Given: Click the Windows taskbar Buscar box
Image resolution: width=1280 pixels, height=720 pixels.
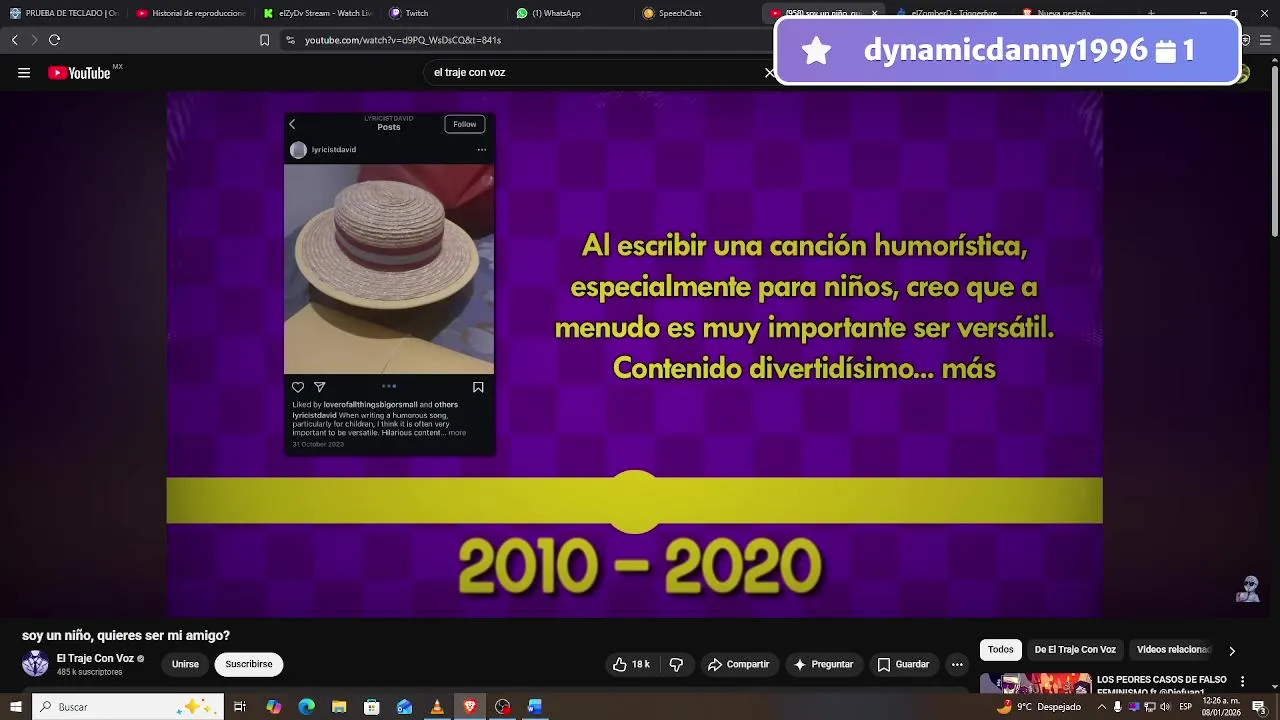Looking at the screenshot, I should [x=128, y=707].
